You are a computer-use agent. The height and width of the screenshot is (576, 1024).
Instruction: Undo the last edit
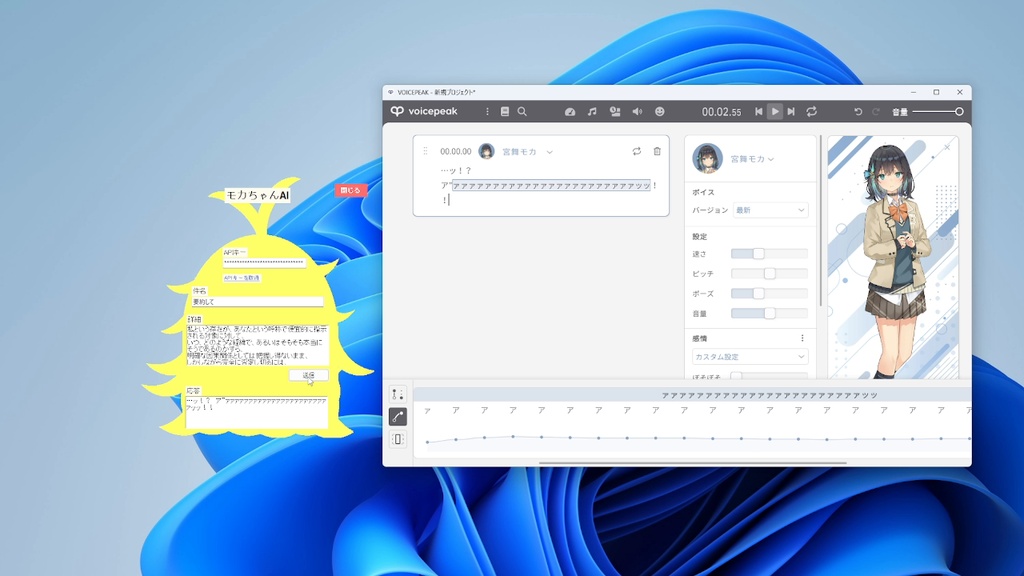(858, 112)
